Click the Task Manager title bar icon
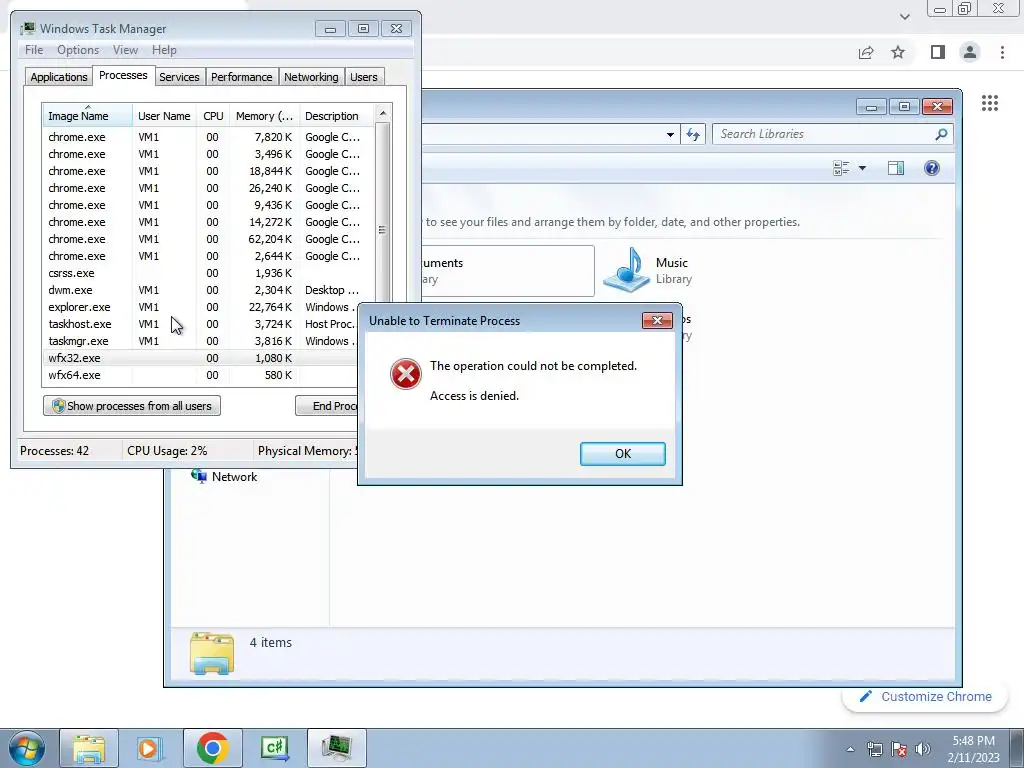This screenshot has height=768, width=1024. [27, 28]
